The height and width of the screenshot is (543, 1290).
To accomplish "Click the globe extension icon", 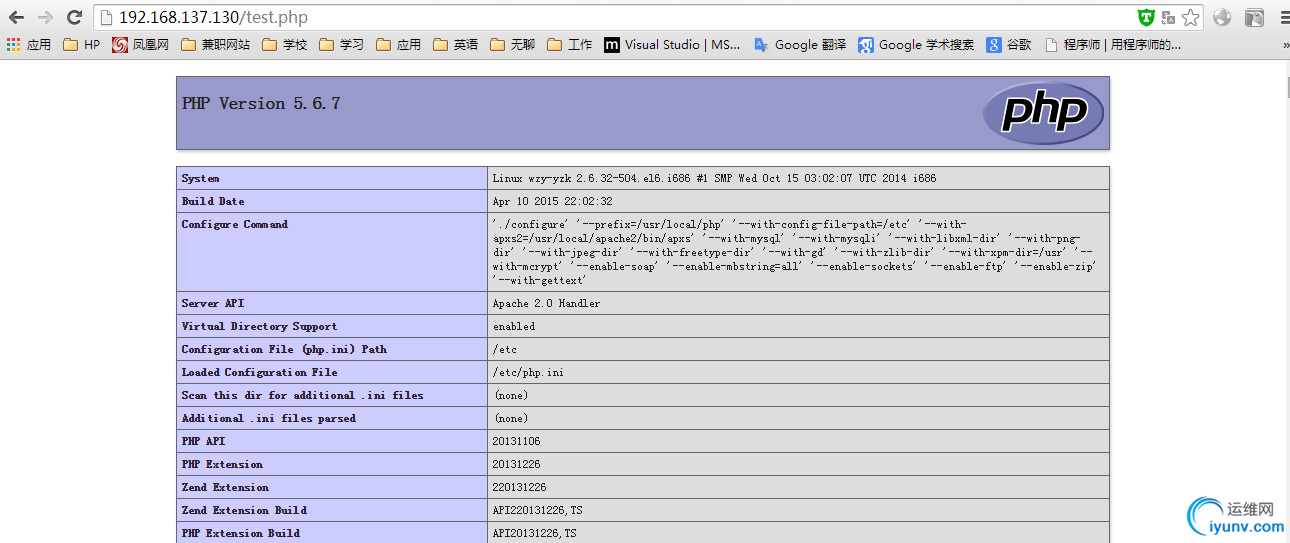I will [1222, 17].
